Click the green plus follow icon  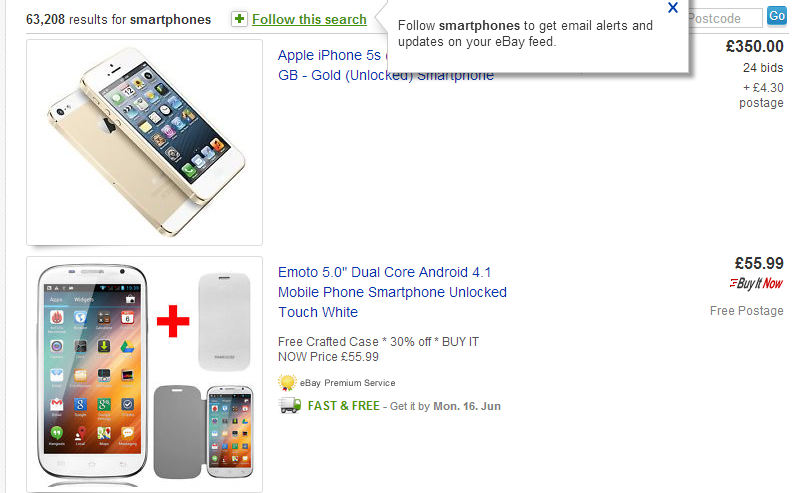tap(239, 19)
